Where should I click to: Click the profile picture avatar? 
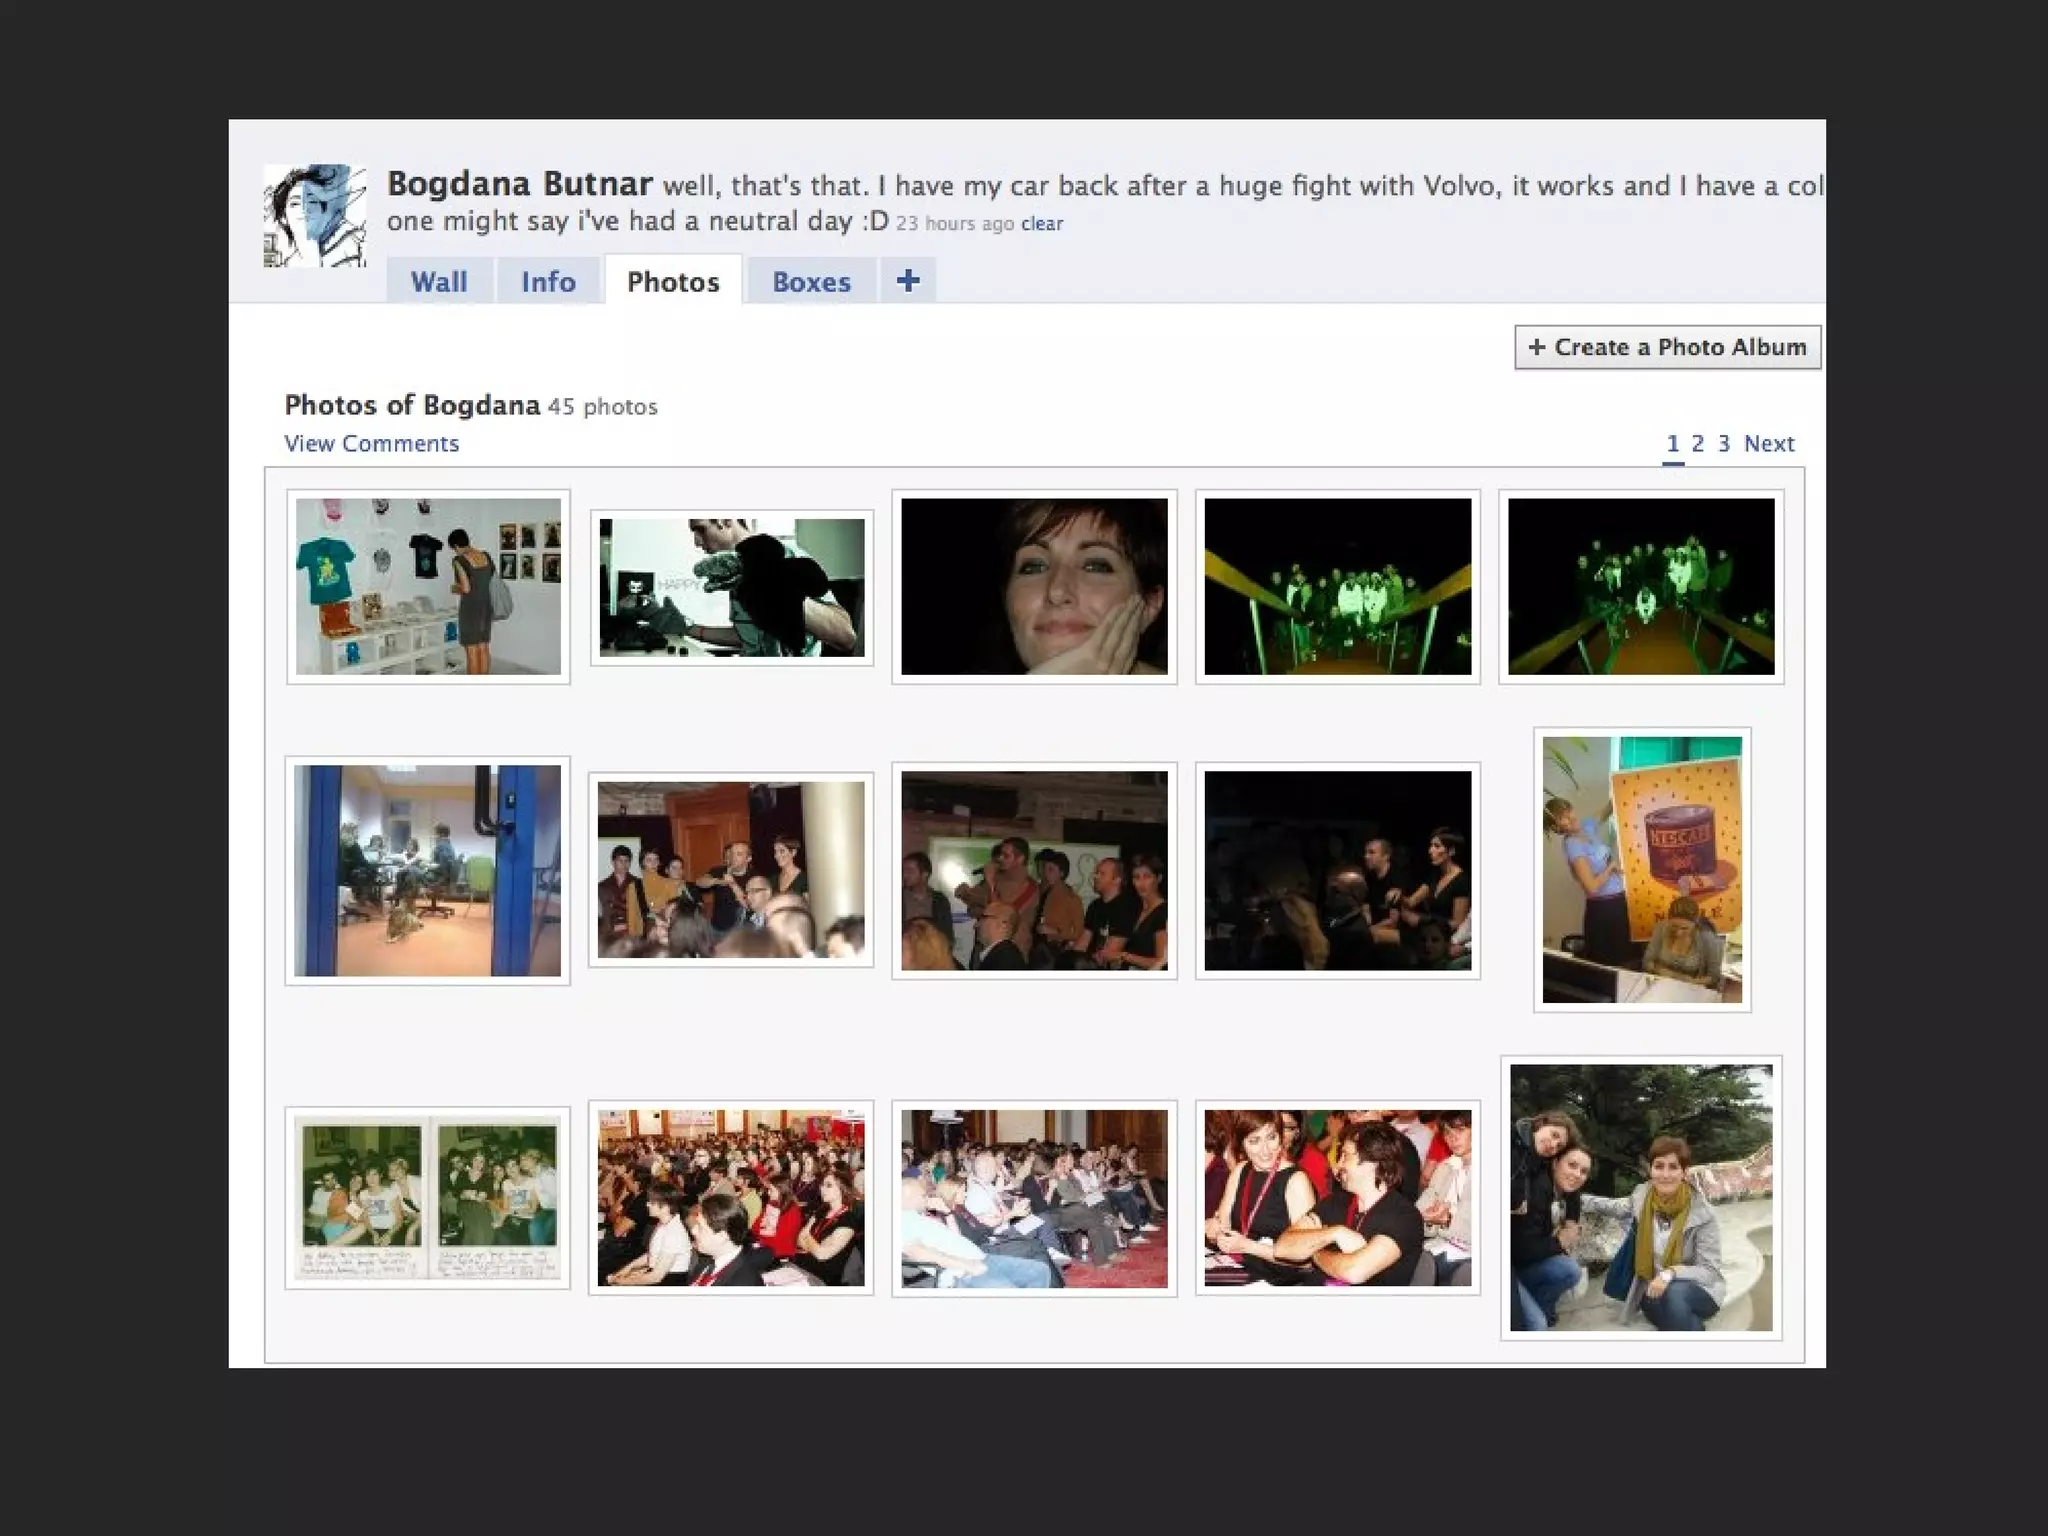(314, 215)
